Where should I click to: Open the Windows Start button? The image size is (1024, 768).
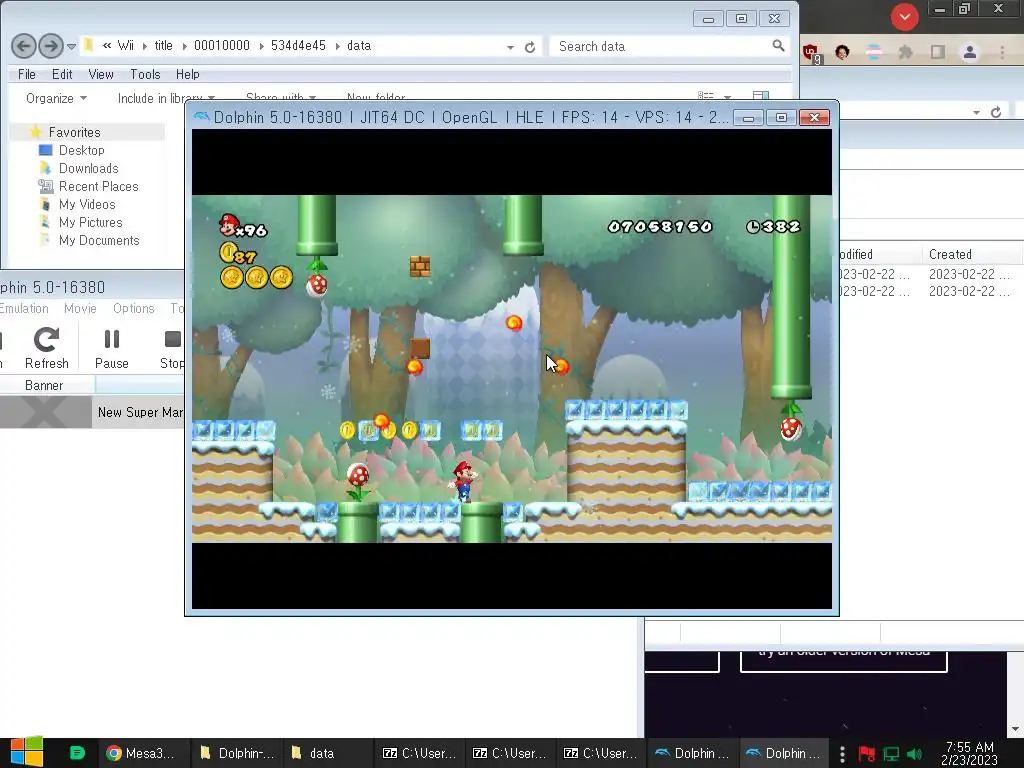tap(26, 753)
